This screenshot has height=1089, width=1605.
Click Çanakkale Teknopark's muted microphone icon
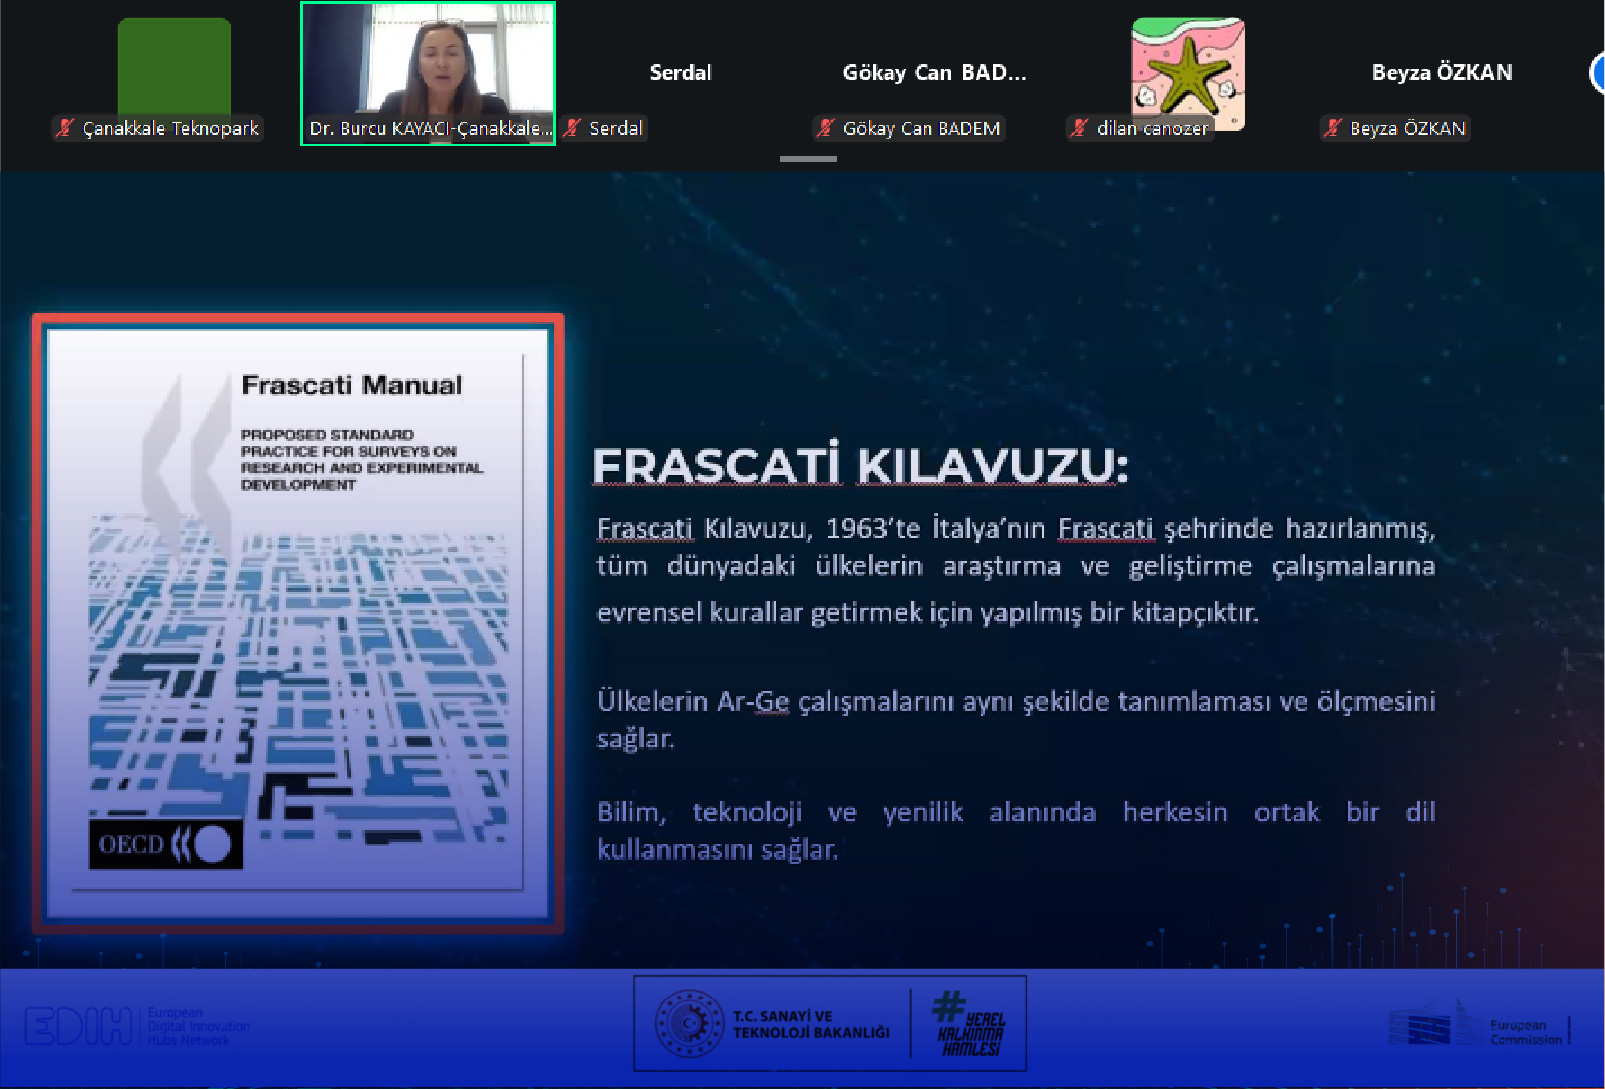click(66, 128)
